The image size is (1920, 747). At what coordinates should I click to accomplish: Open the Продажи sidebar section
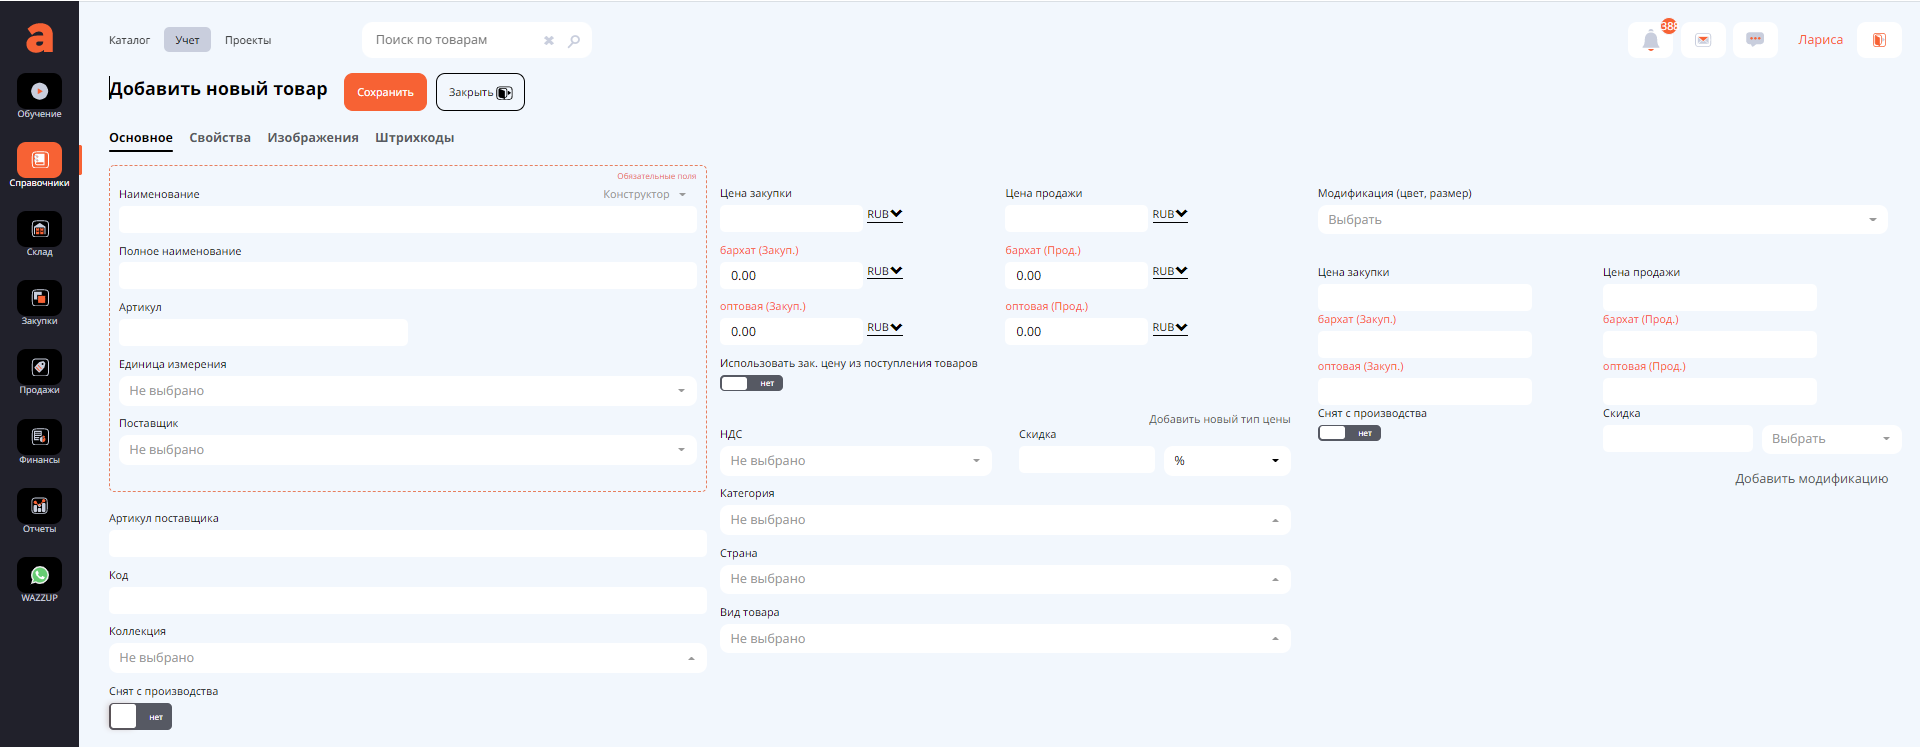(x=39, y=368)
